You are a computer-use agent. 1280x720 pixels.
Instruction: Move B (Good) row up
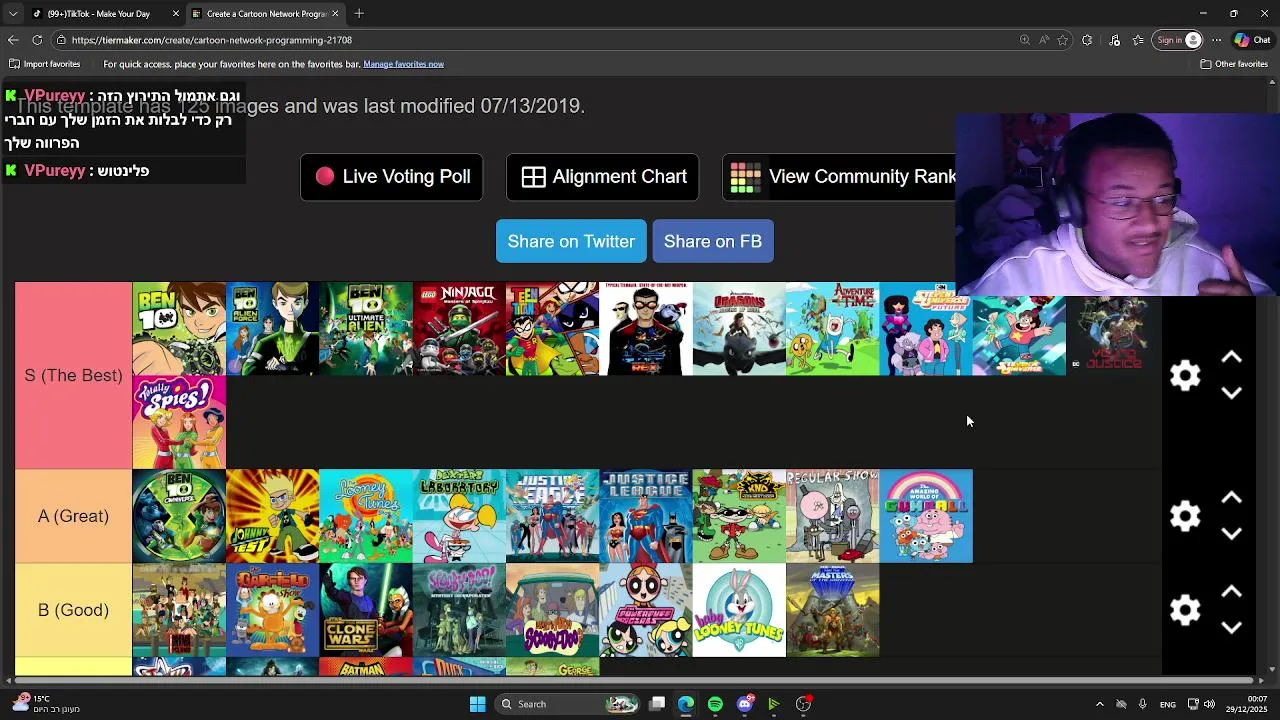pos(1231,592)
